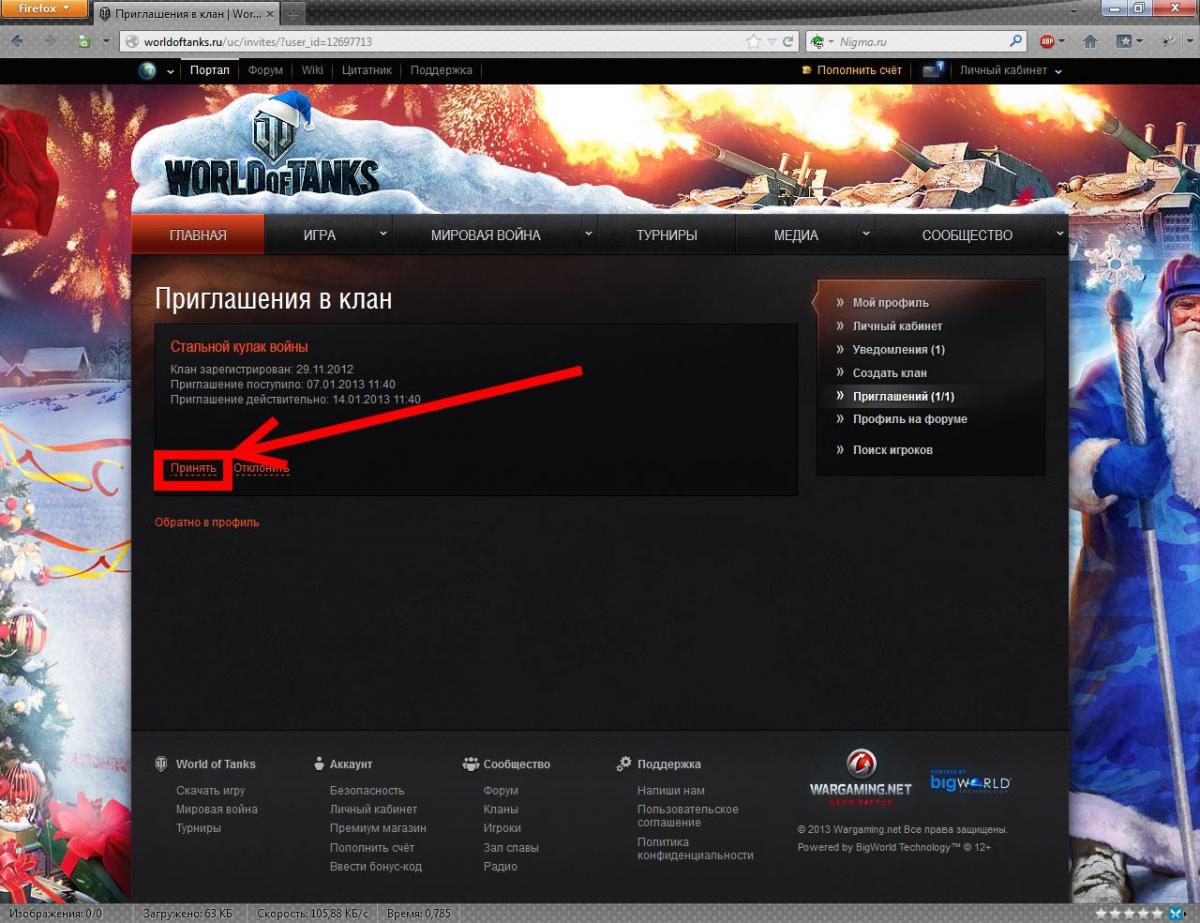Click the Adblock Plus ABP icon
Viewport: 1200px width, 923px height.
pos(1047,42)
